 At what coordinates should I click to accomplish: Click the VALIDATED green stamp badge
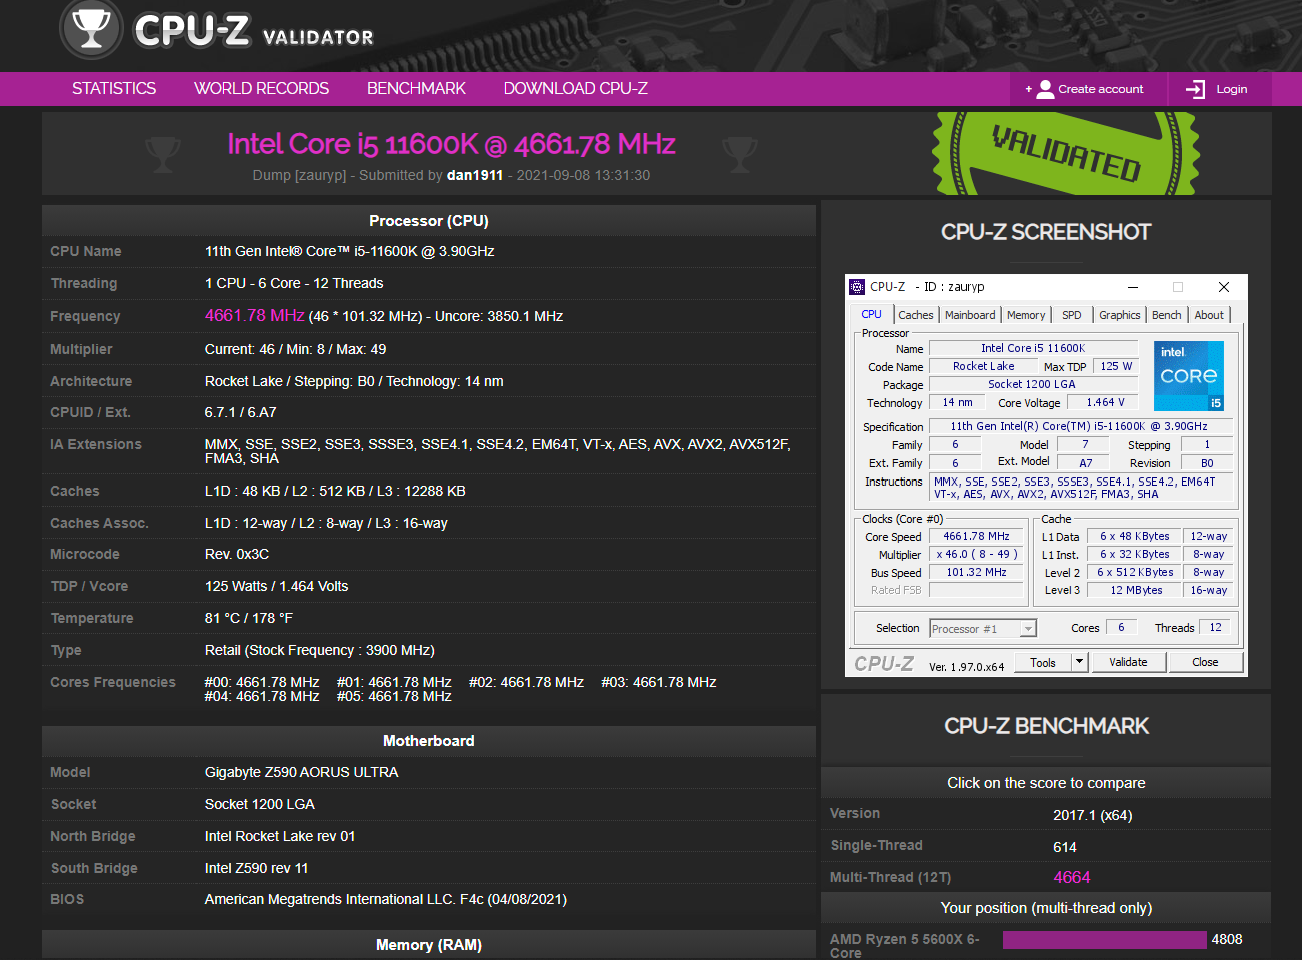coord(1065,153)
